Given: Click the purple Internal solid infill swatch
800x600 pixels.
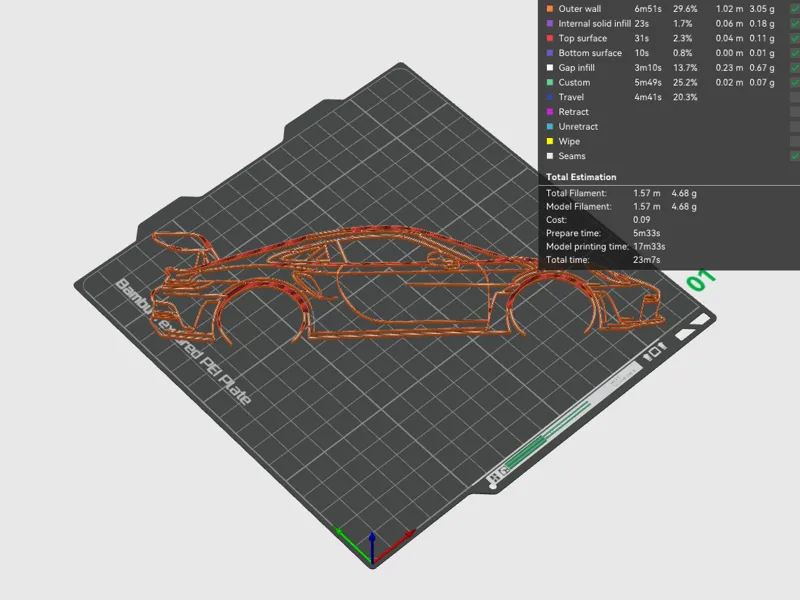Looking at the screenshot, I should click(549, 23).
